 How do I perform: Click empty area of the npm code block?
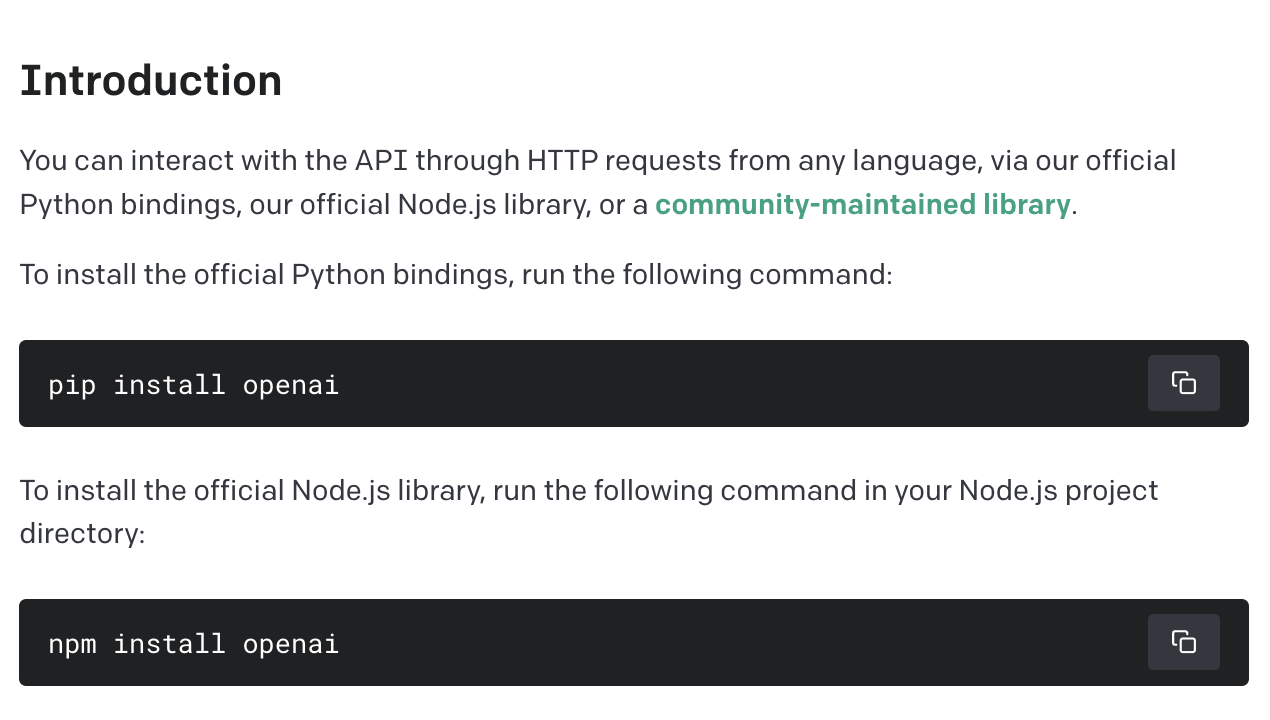[740, 643]
